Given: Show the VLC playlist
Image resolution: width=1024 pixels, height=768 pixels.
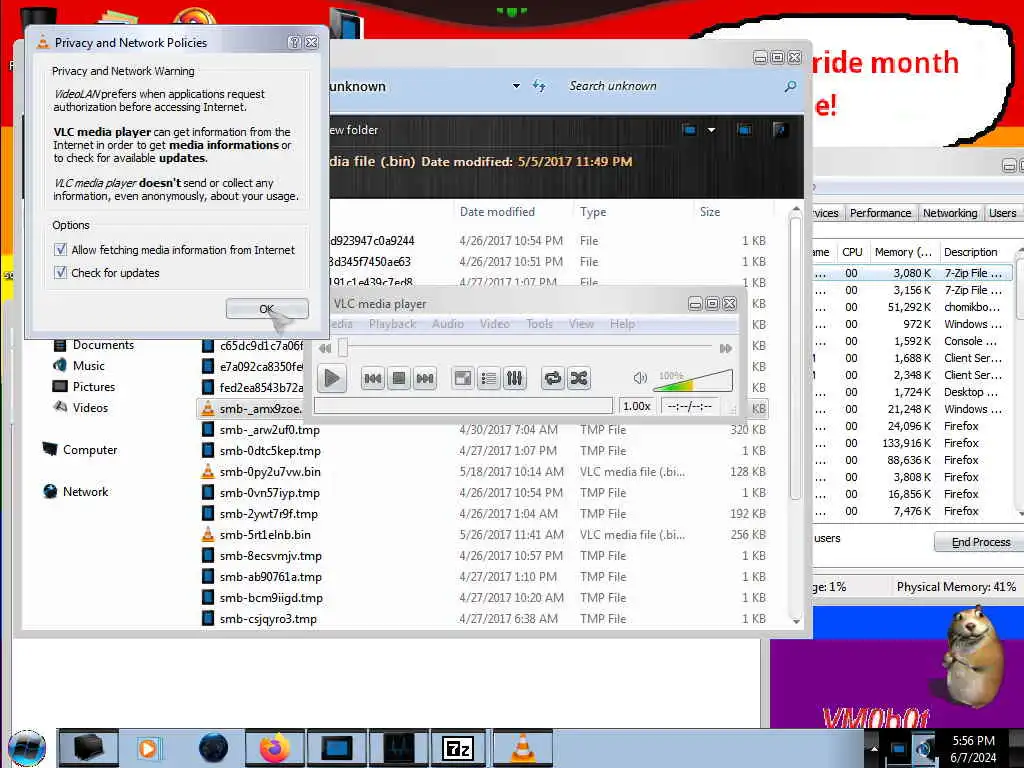Looking at the screenshot, I should (x=488, y=378).
